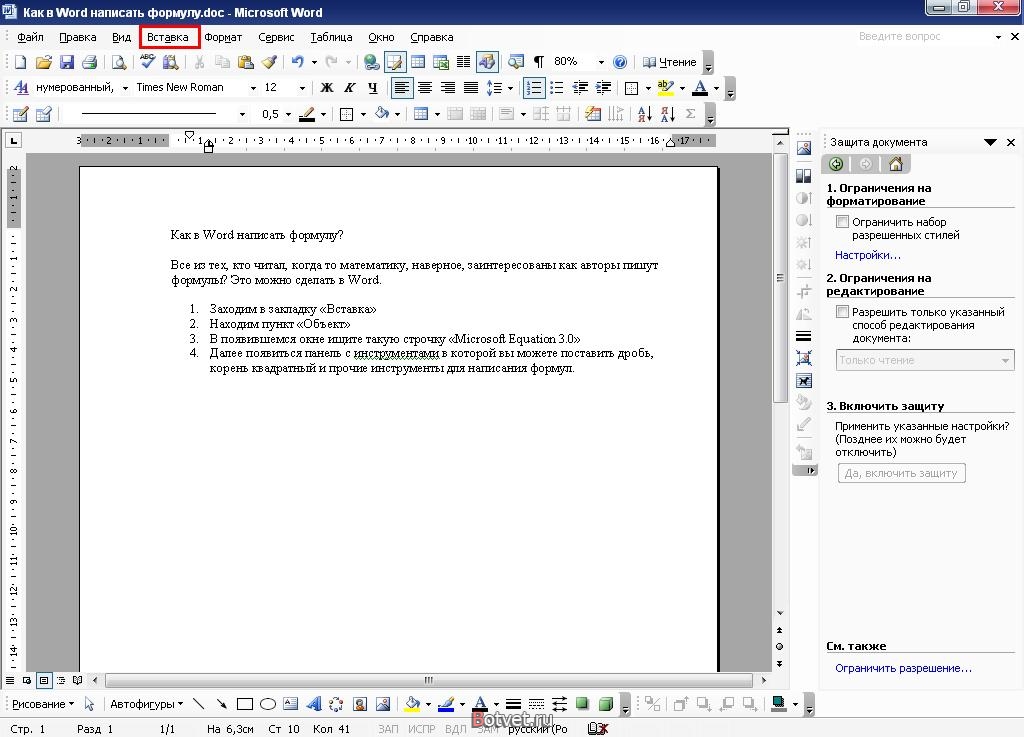Center the text alignment

click(425, 87)
